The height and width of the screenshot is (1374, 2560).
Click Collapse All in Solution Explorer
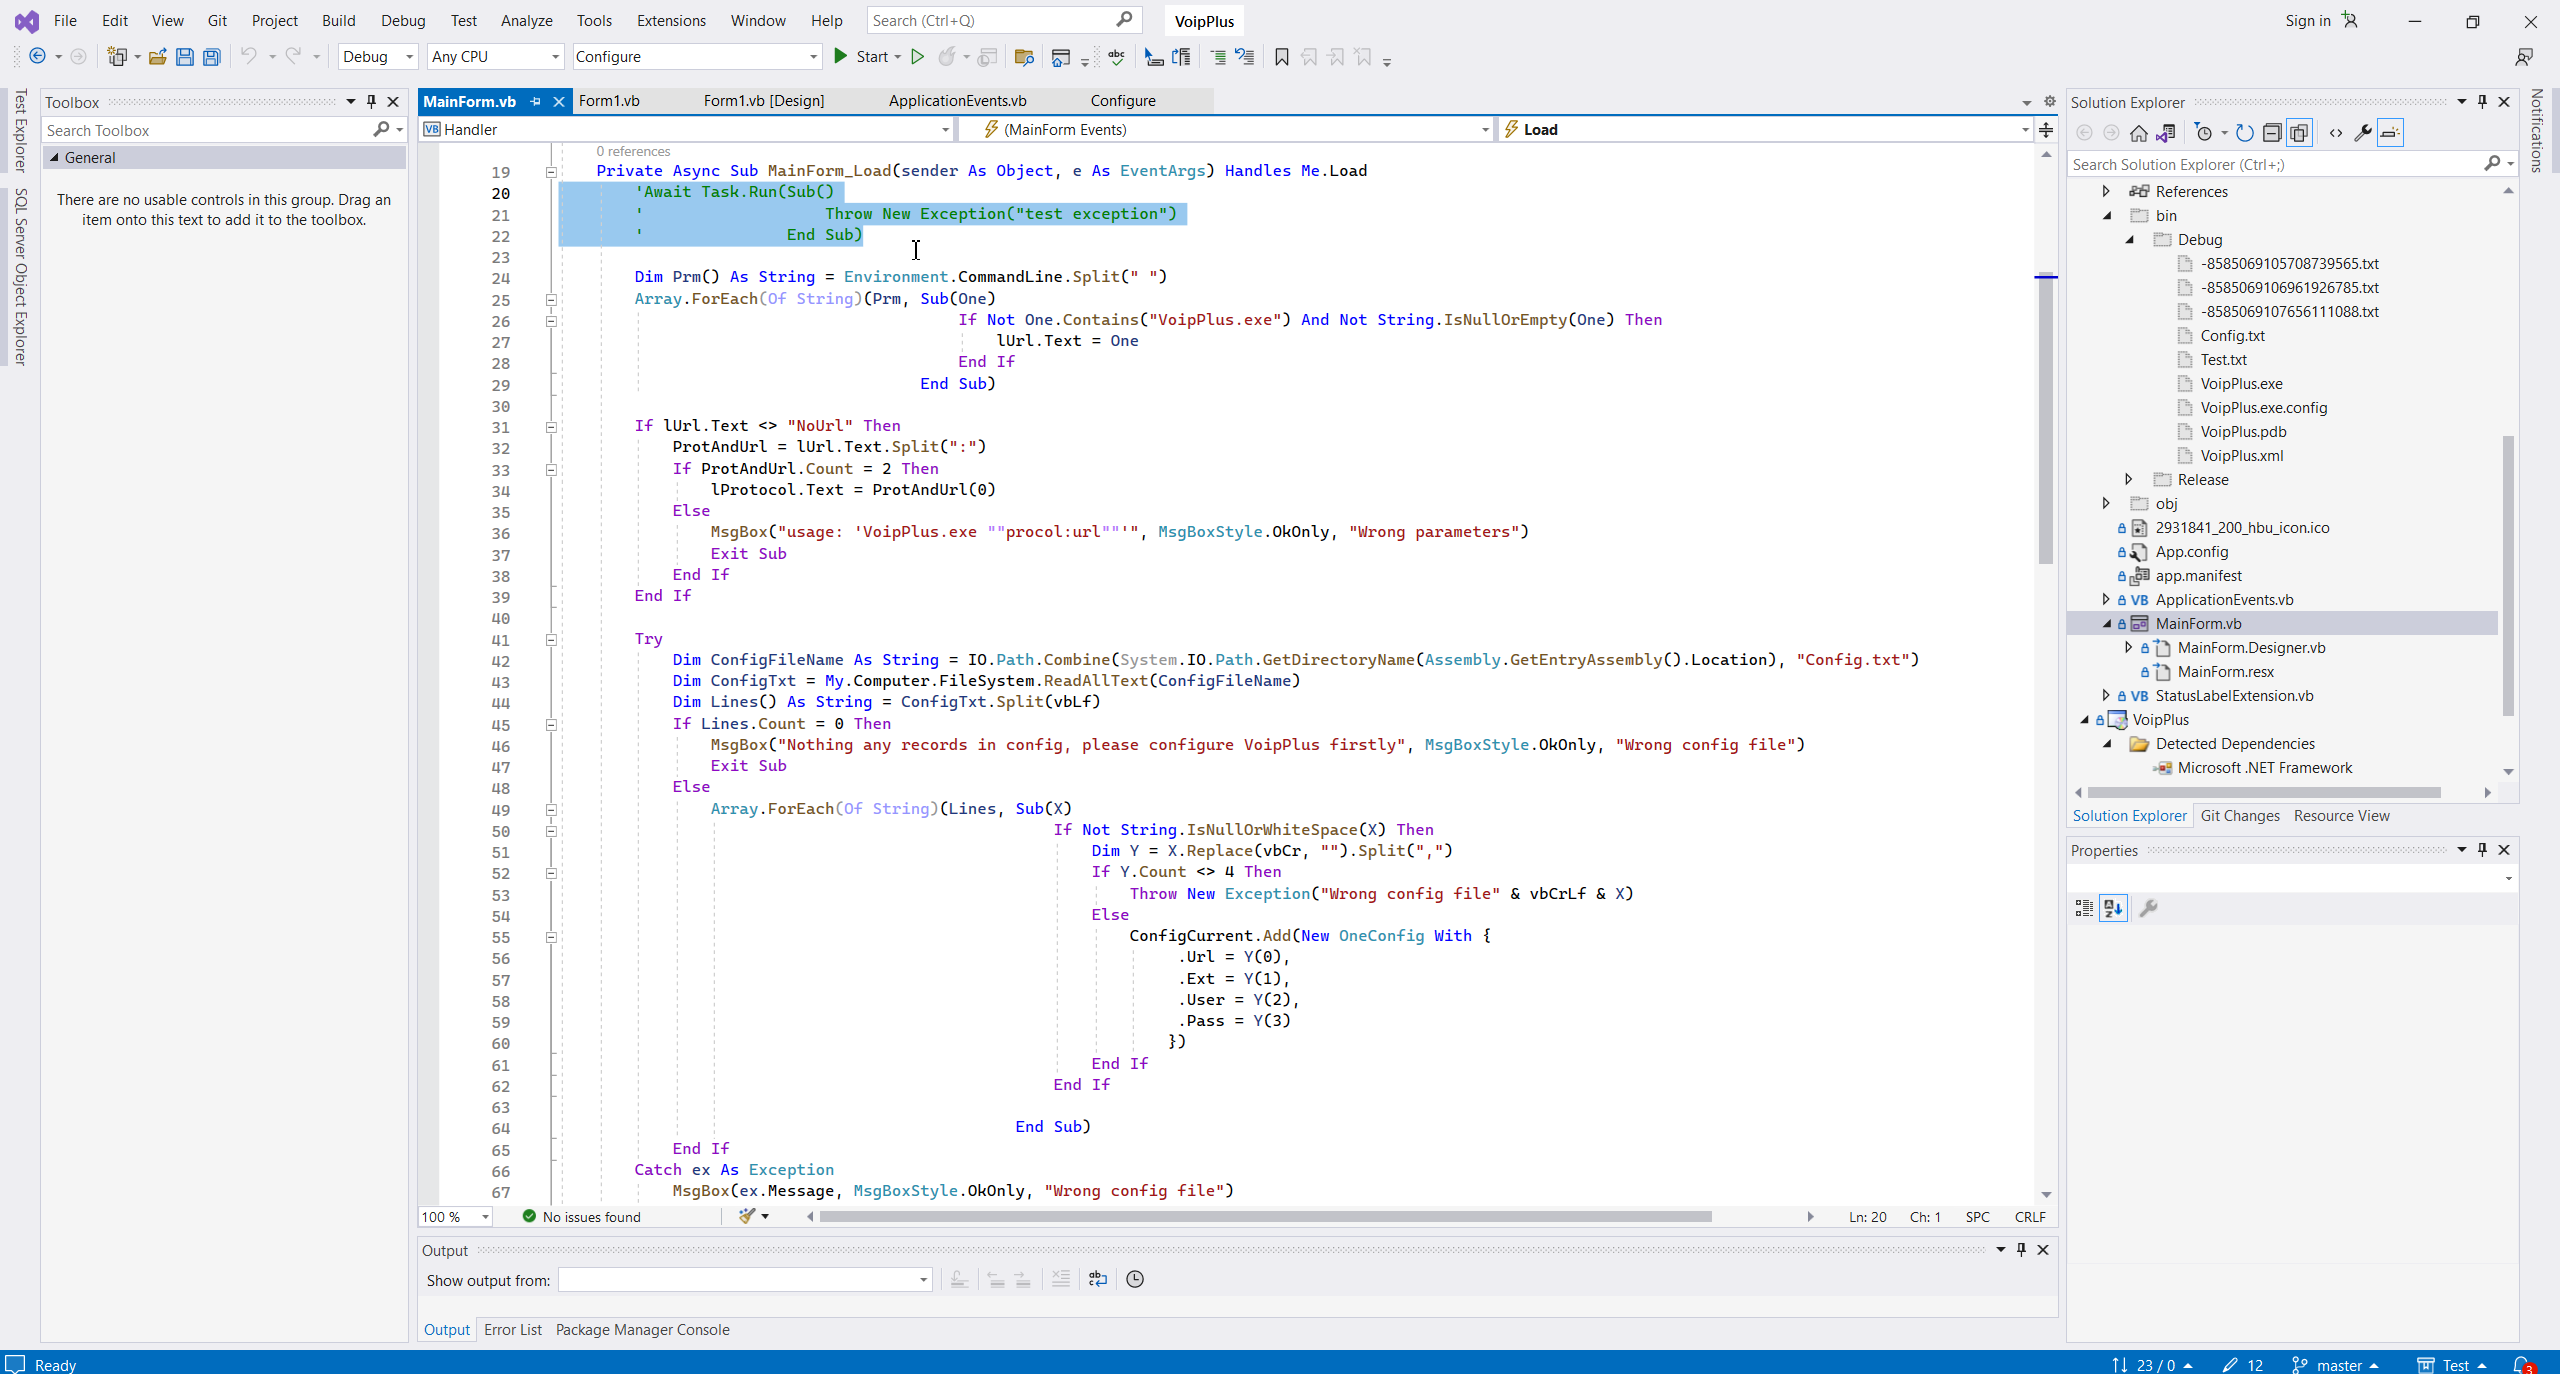tap(2272, 133)
